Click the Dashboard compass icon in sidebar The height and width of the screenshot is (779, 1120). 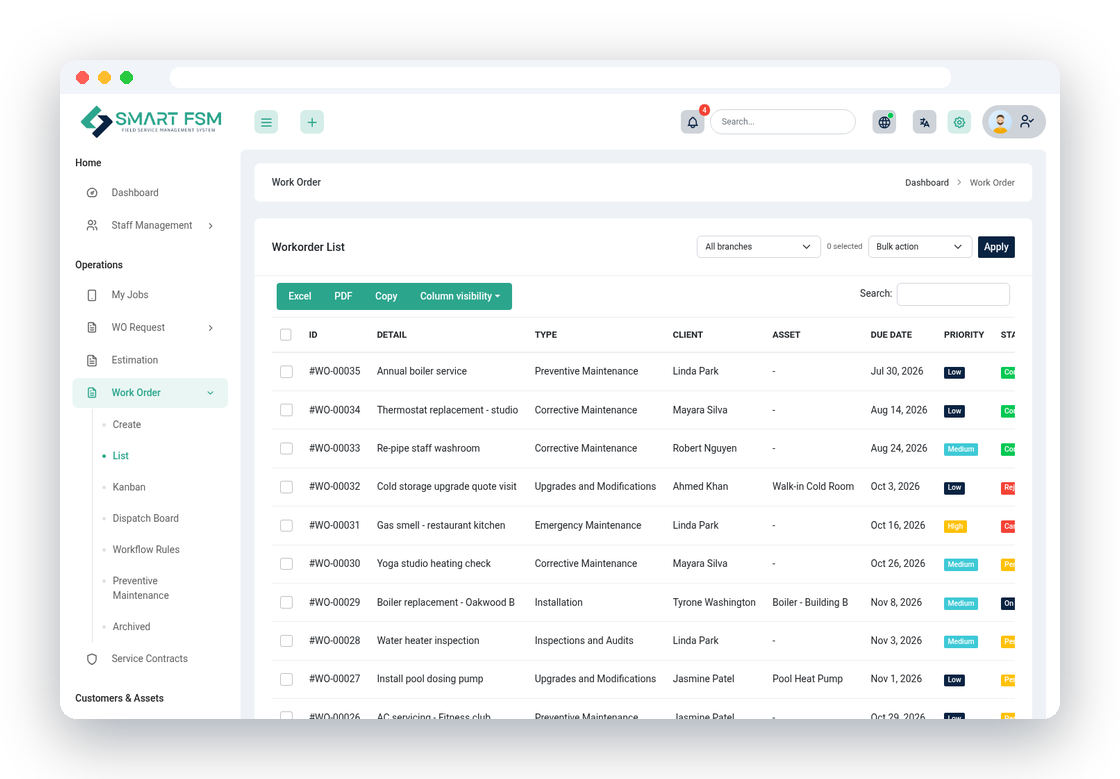(92, 193)
